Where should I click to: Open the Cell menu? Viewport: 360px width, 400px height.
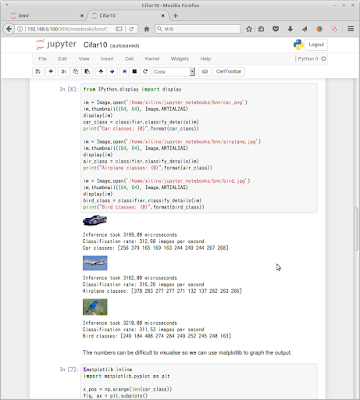click(x=129, y=59)
